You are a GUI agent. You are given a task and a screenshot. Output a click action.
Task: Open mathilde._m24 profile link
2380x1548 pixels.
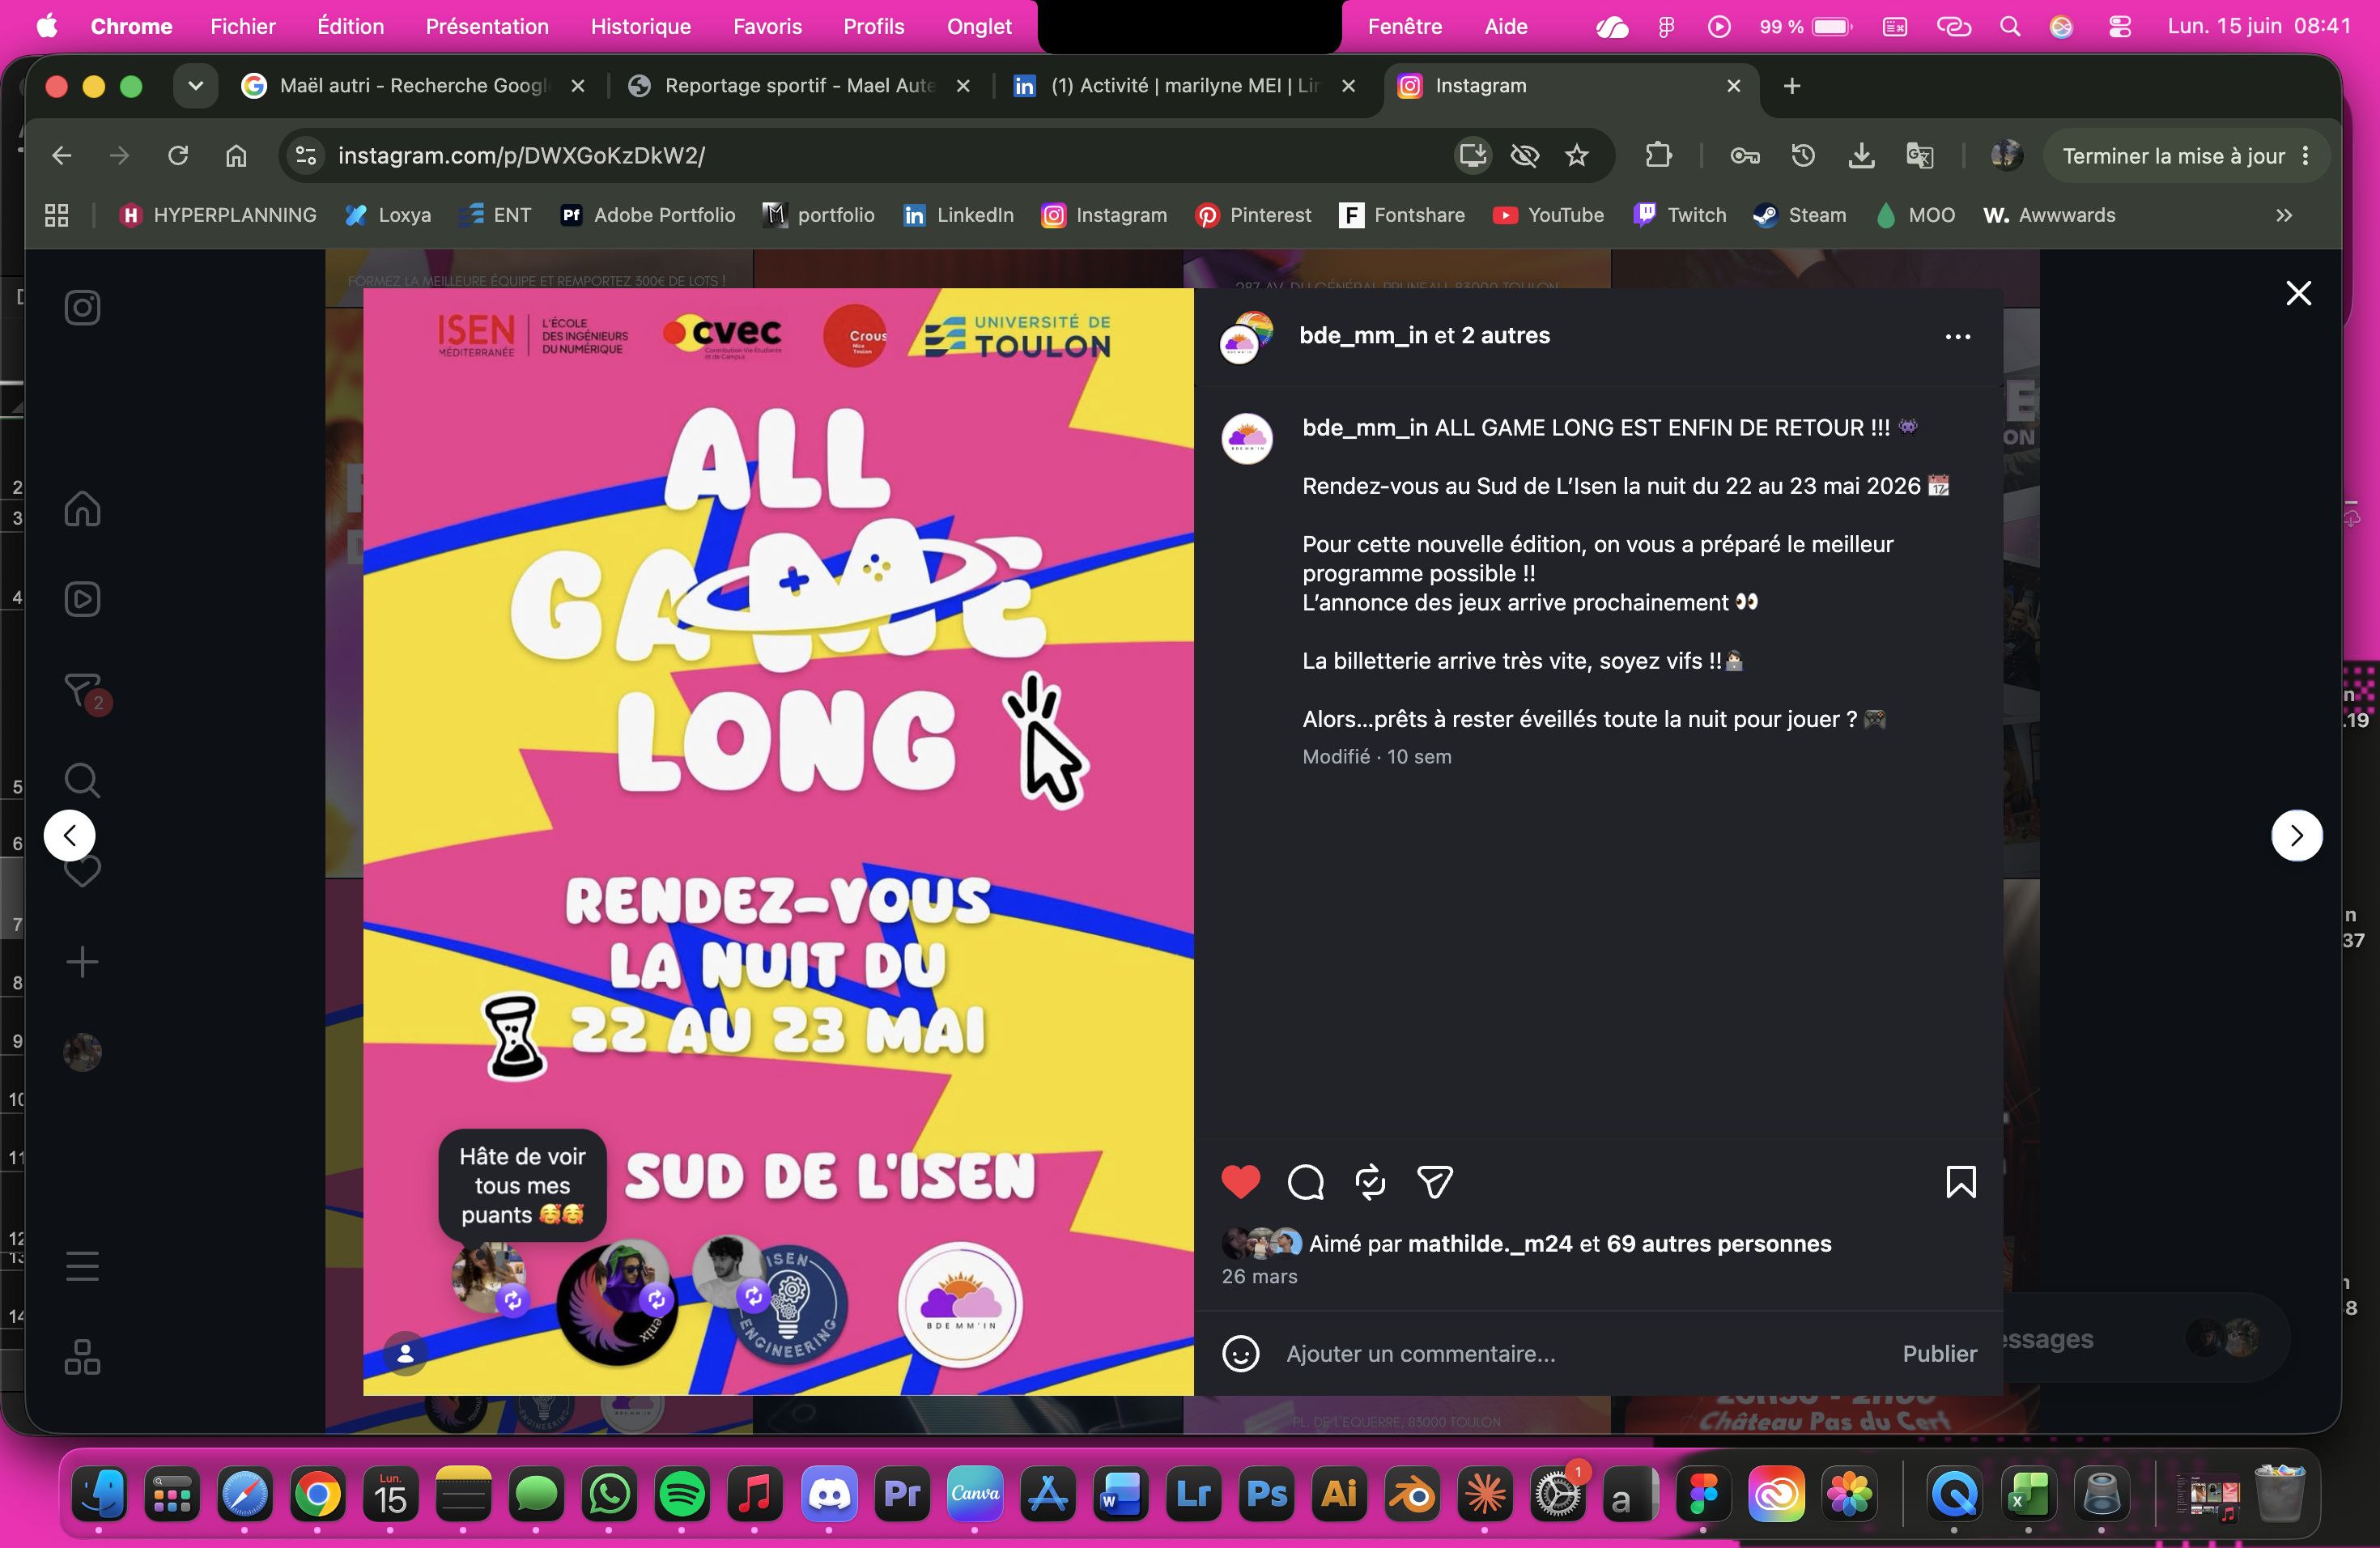tap(1489, 1244)
